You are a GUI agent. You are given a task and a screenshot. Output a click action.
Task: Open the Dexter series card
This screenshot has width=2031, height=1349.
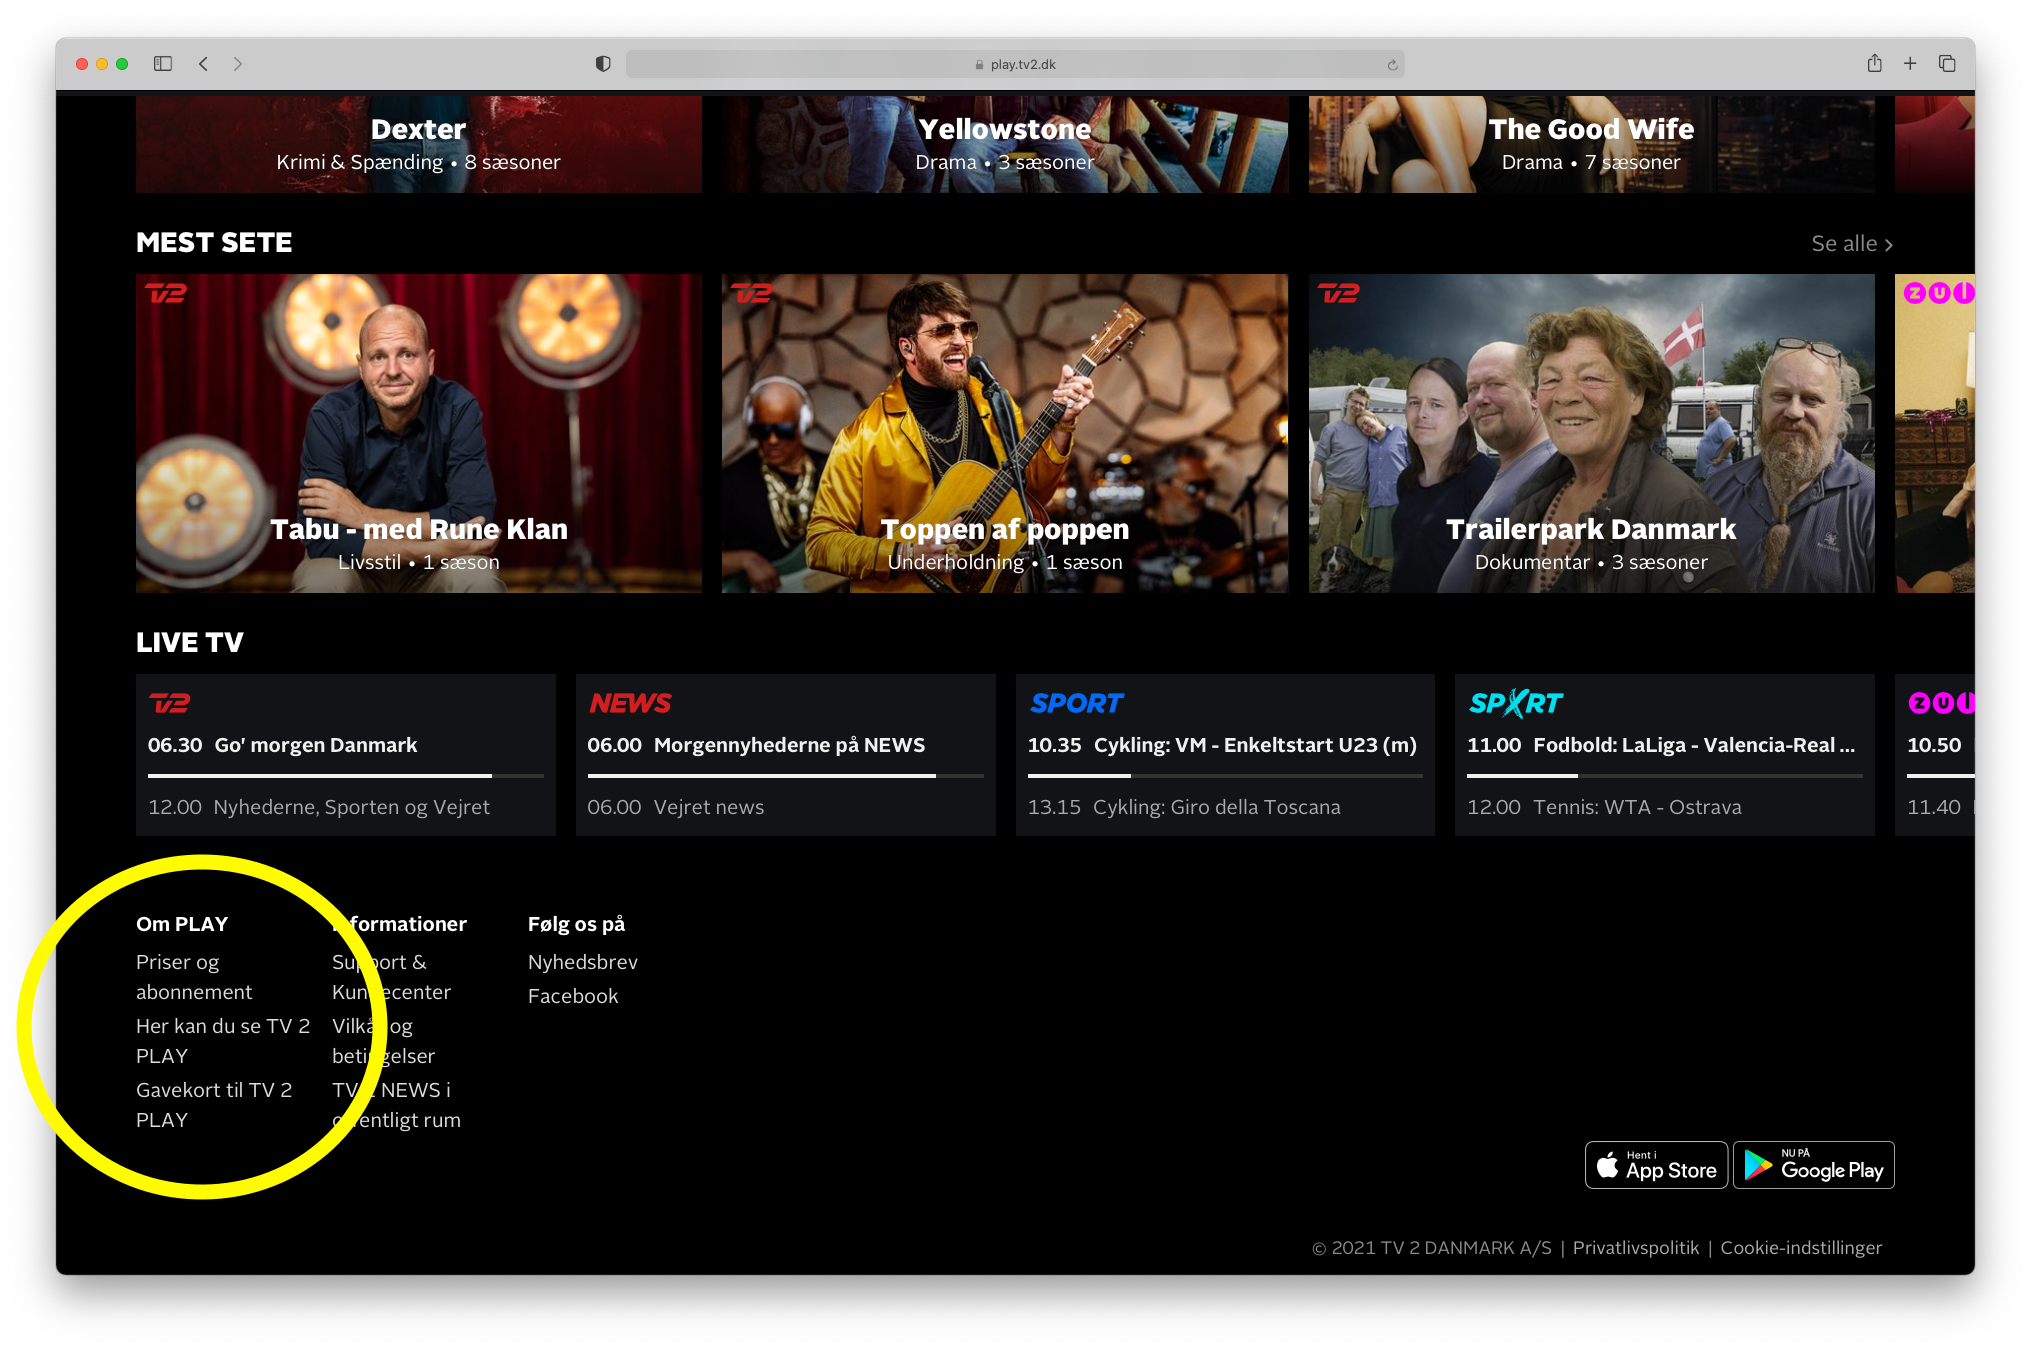[x=419, y=144]
